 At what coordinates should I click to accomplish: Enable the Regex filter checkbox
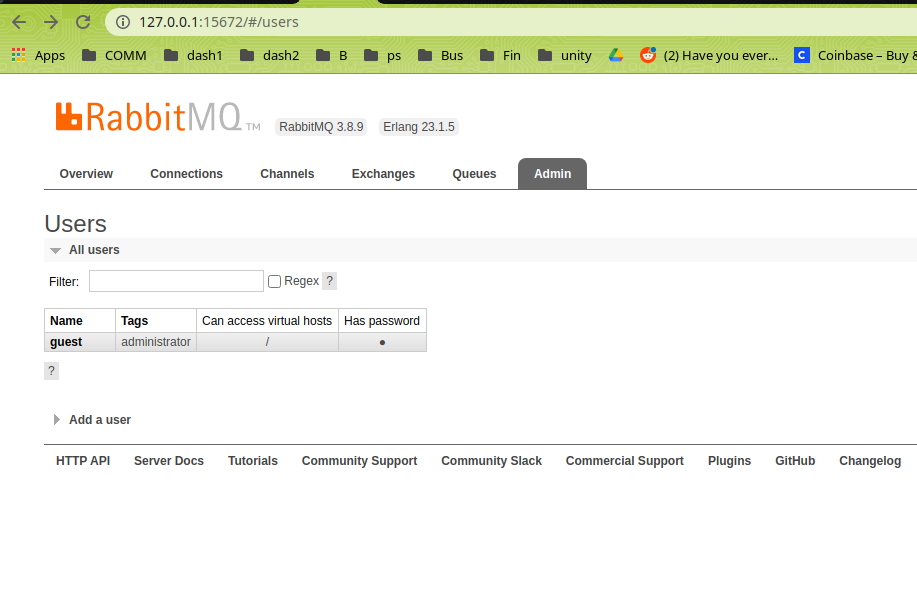coord(274,282)
